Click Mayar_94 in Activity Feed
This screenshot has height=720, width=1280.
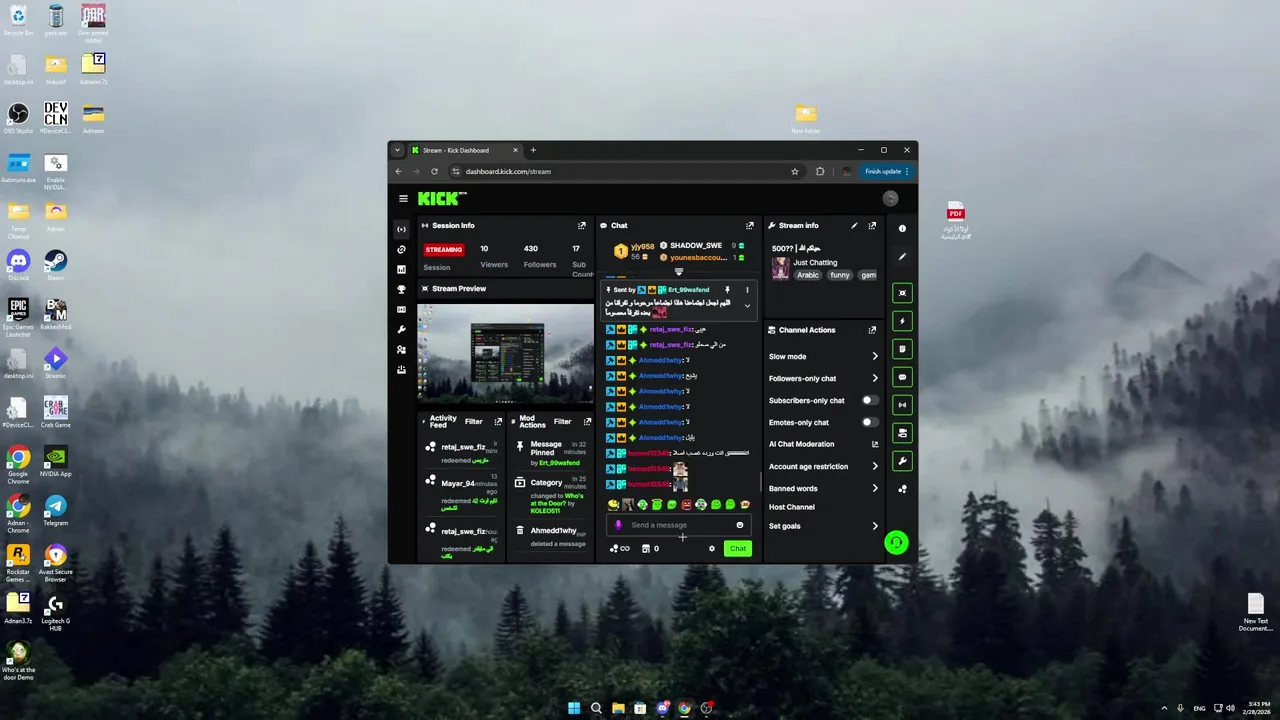[x=458, y=484]
